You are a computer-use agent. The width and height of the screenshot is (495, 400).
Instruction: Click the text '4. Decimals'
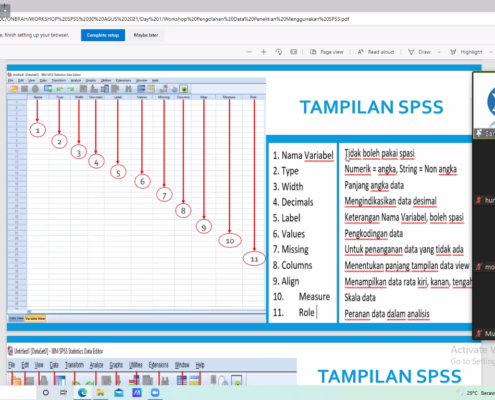pyautogui.click(x=293, y=202)
